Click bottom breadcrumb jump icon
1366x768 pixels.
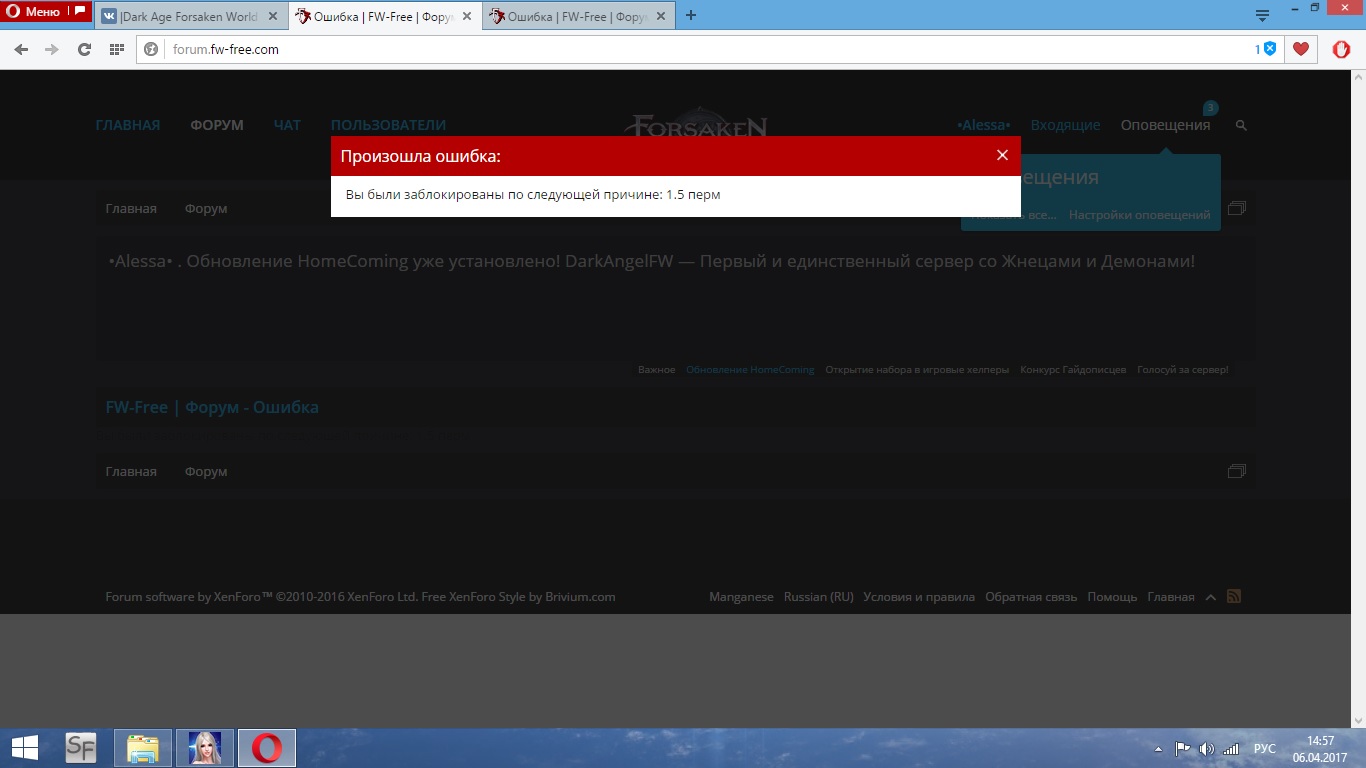pos(1236,471)
